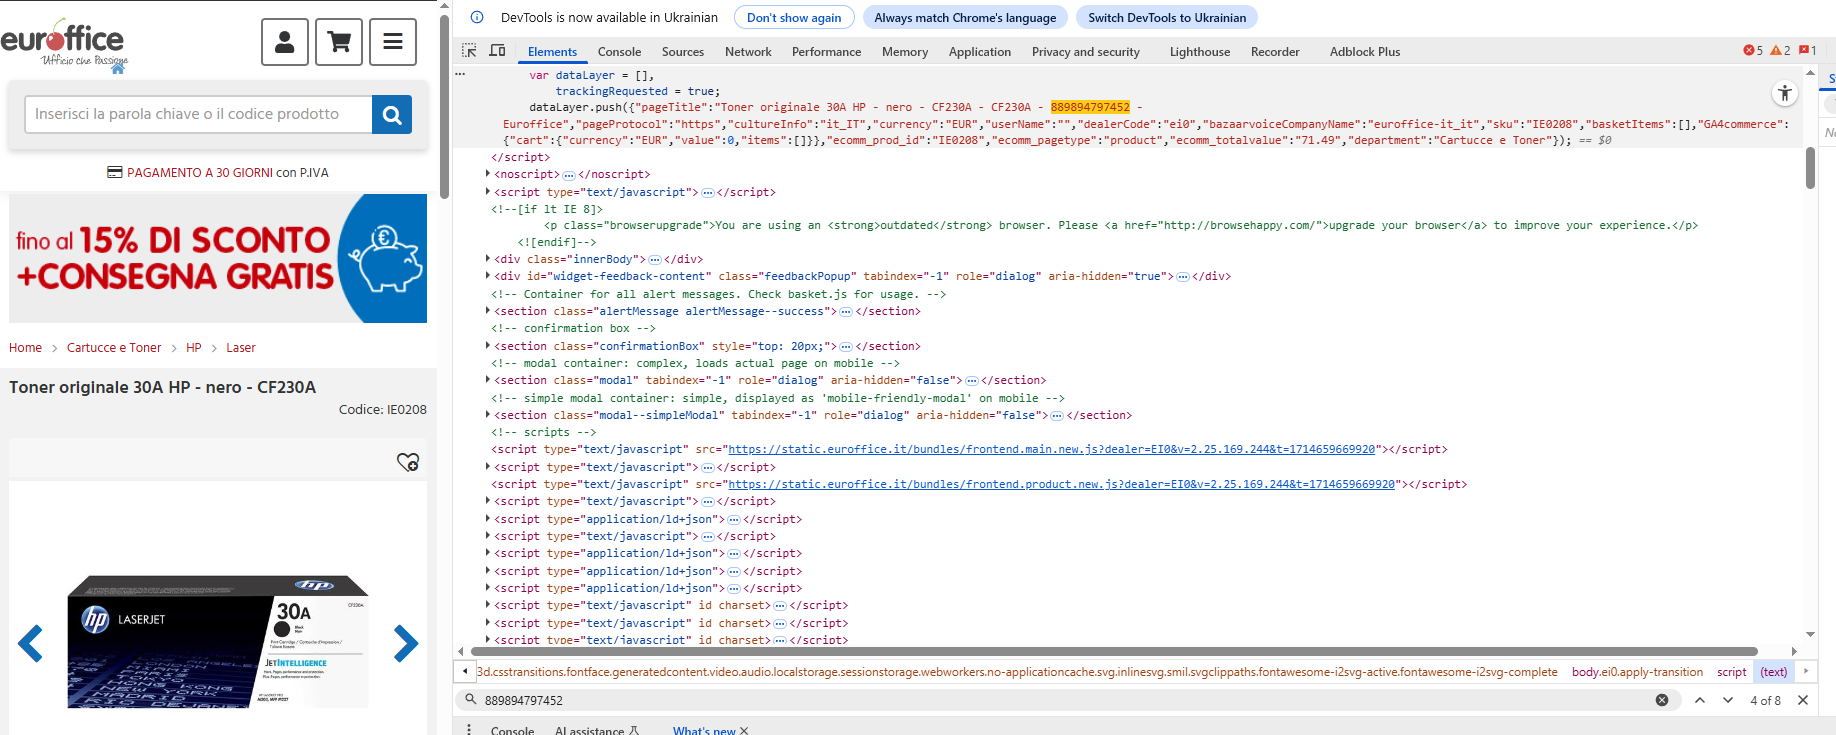Viewport: 1836px width, 735px height.
Task: Open the drawer three-dot menu
Action: (469, 730)
